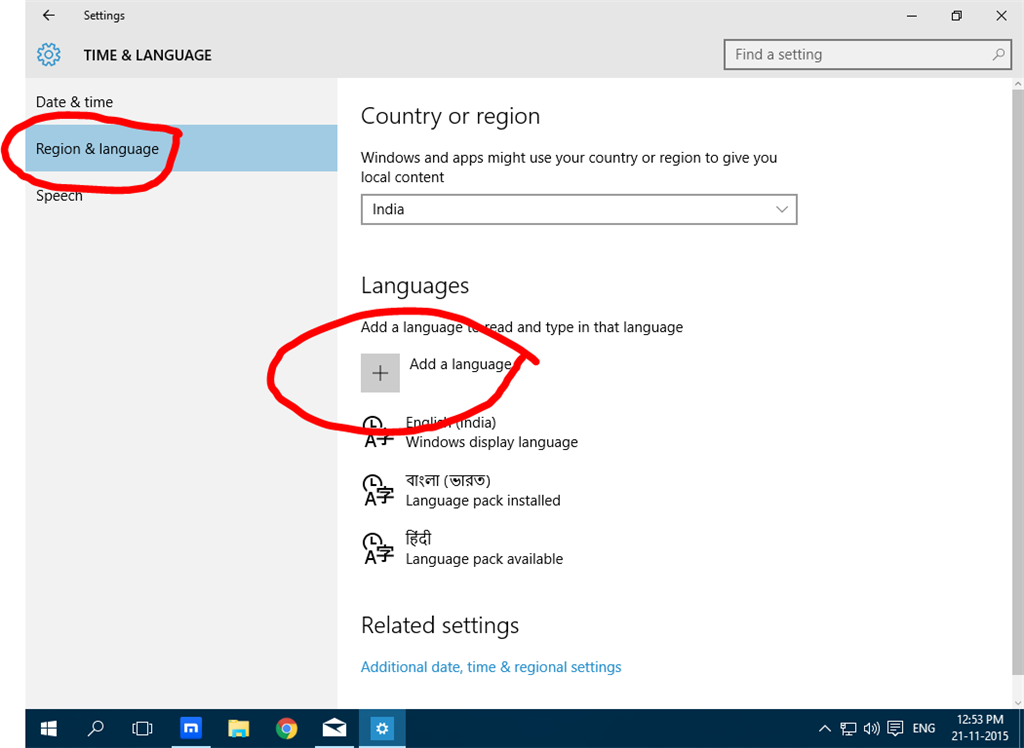Select the Hindi language icon
This screenshot has width=1024, height=748.
(378, 548)
